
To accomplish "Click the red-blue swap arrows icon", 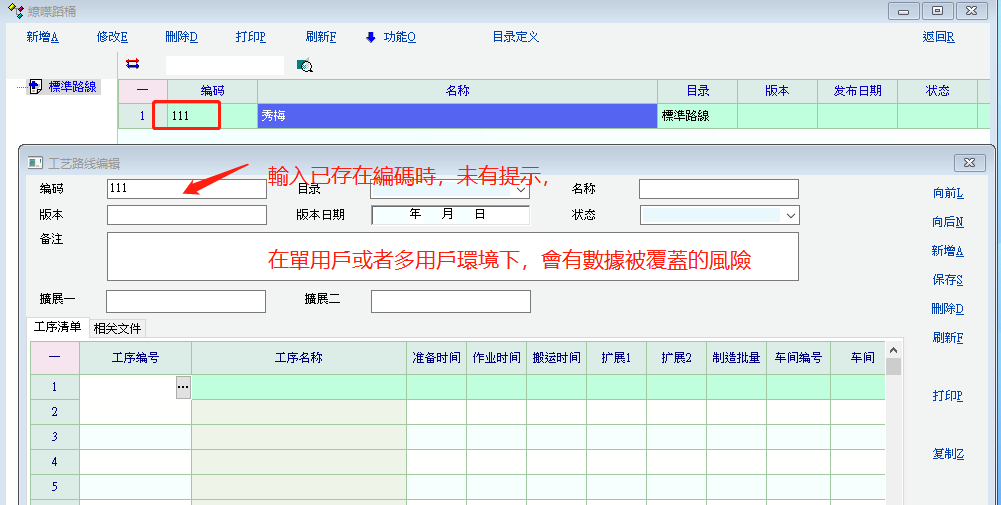I will pyautogui.click(x=133, y=64).
